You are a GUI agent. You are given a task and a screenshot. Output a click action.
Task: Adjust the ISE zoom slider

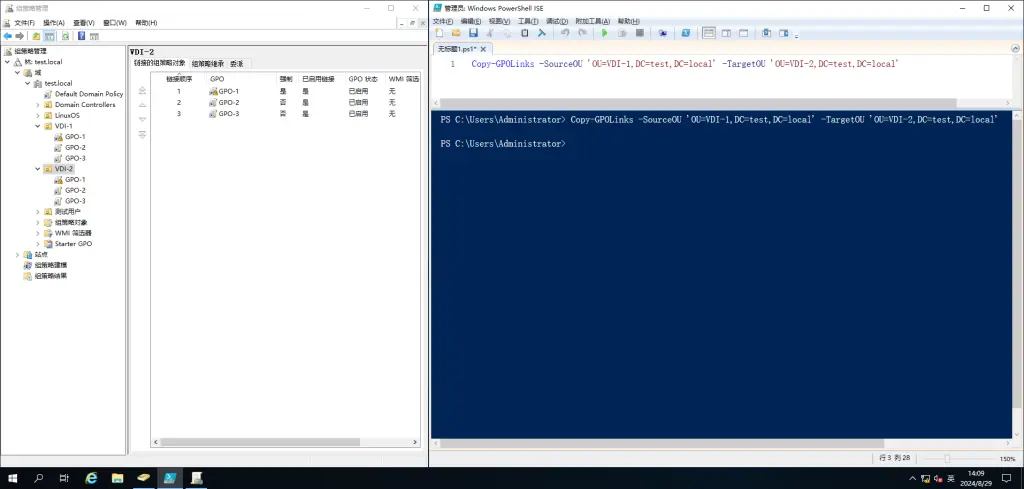[947, 458]
